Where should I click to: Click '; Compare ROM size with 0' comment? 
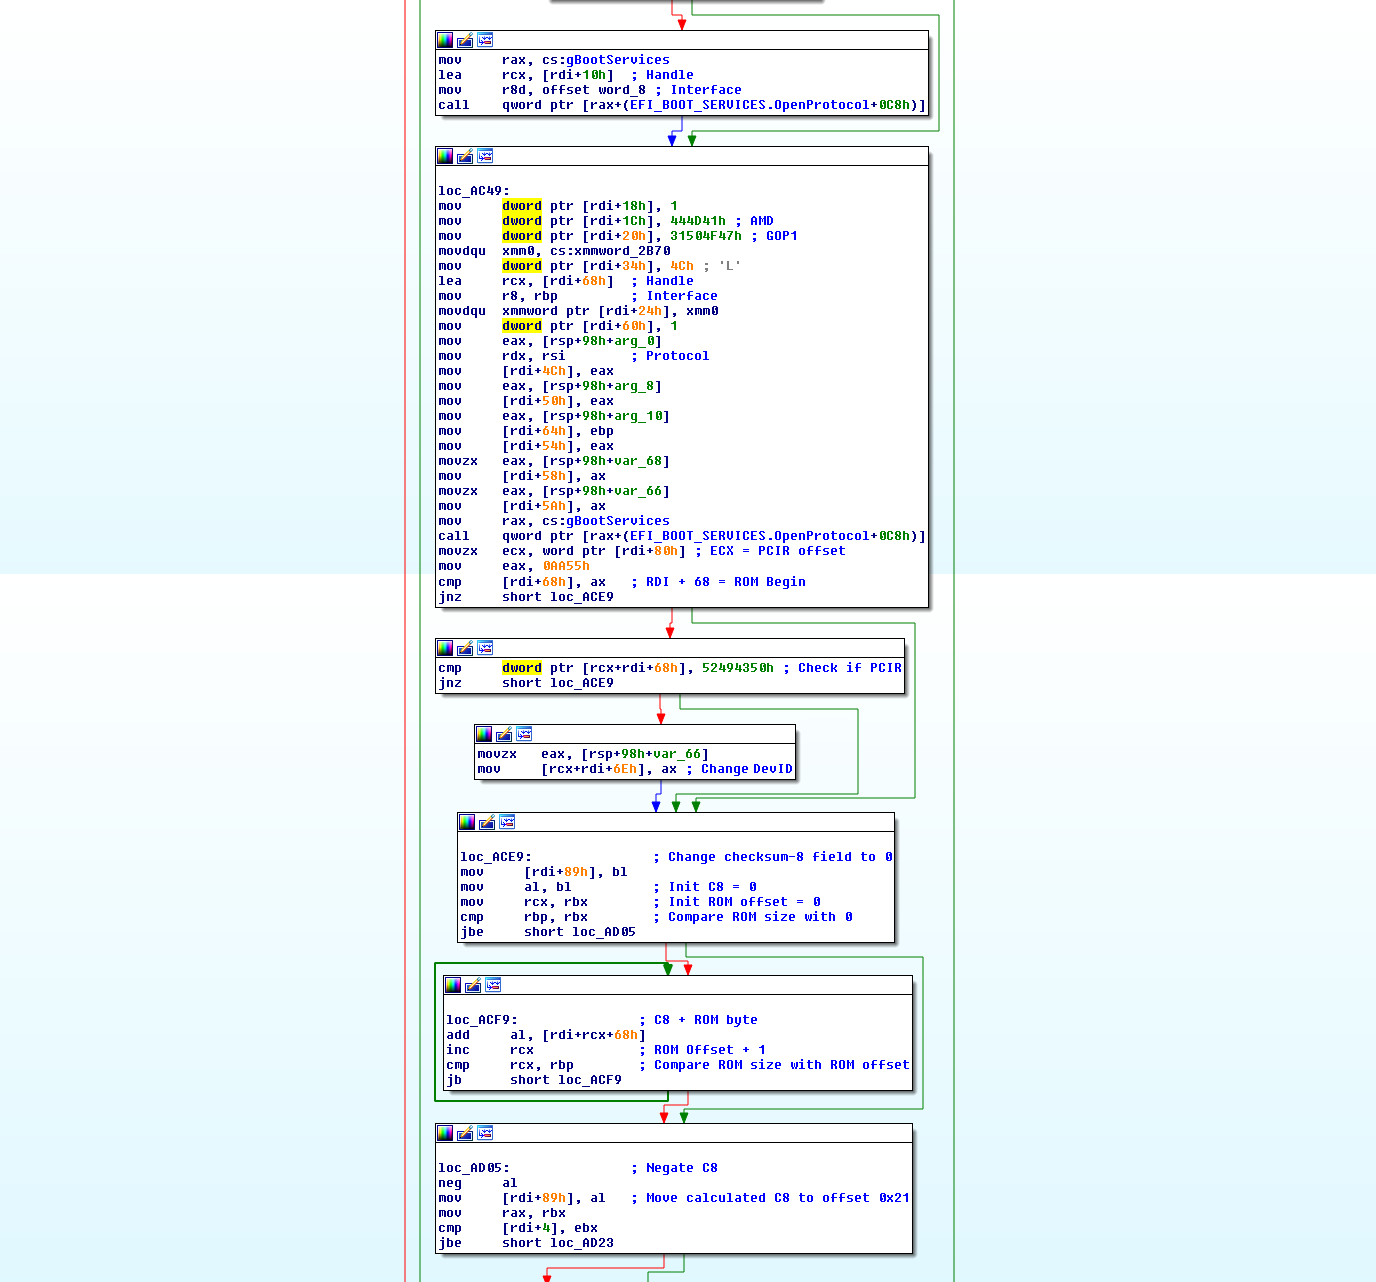753,917
